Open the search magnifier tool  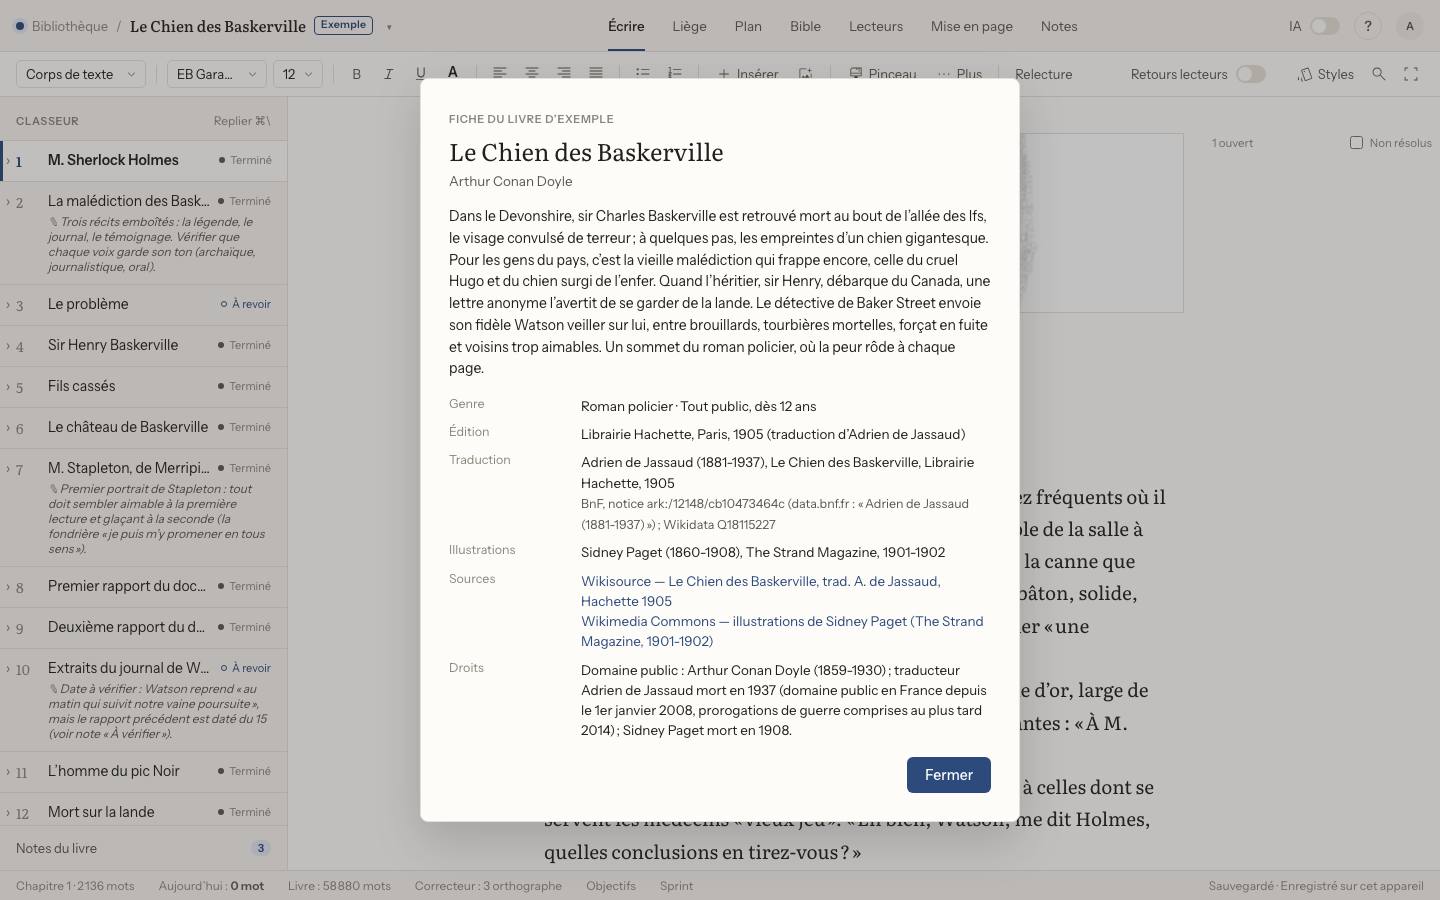1379,74
